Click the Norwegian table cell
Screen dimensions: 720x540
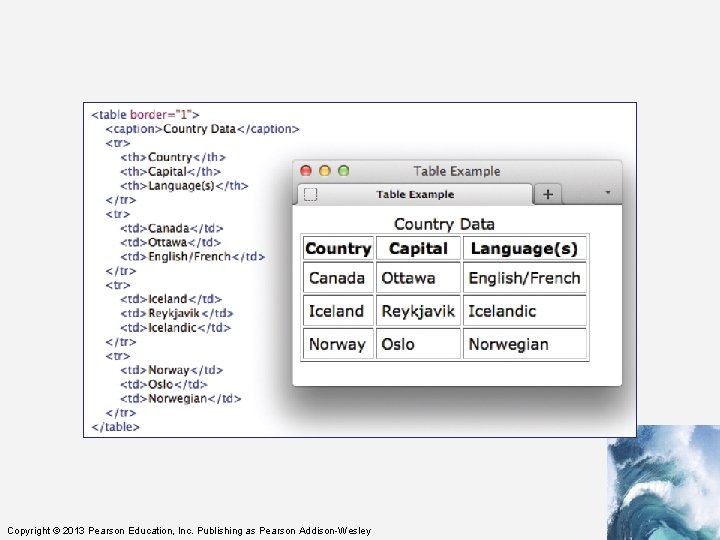pos(524,344)
